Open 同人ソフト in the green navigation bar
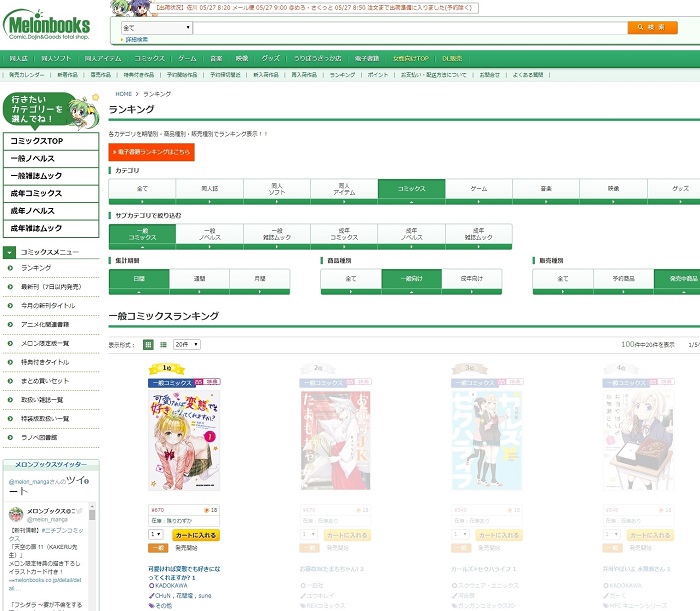Viewport: 700px width, 611px height. tap(56, 58)
